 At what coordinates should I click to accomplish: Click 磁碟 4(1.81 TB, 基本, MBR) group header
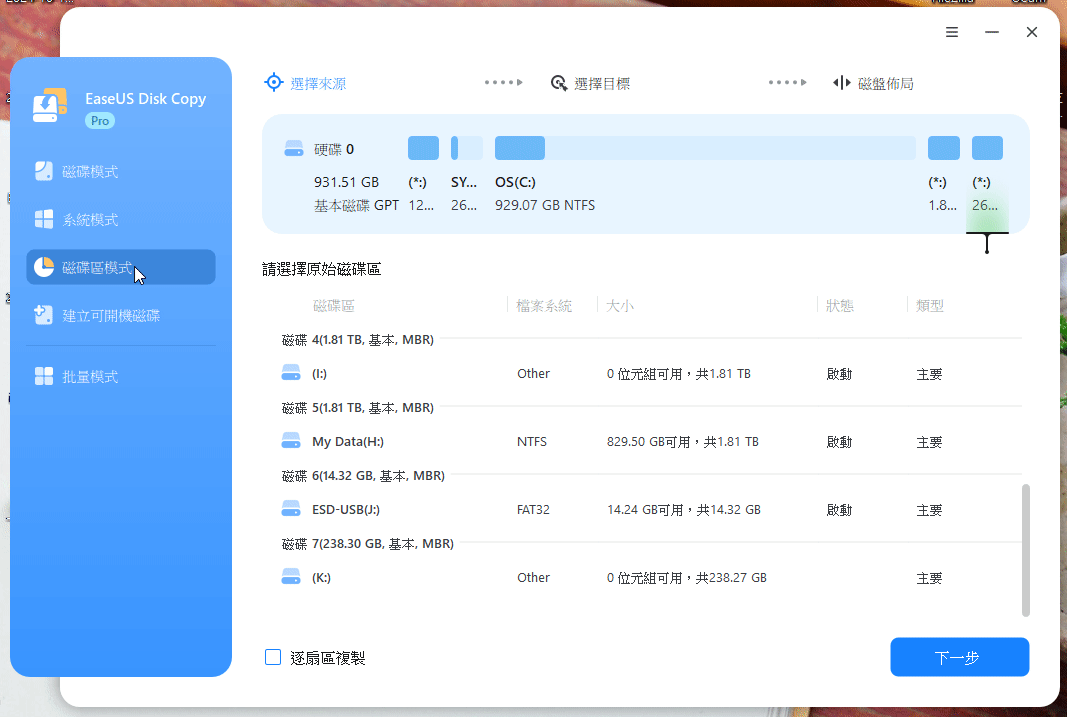(358, 339)
